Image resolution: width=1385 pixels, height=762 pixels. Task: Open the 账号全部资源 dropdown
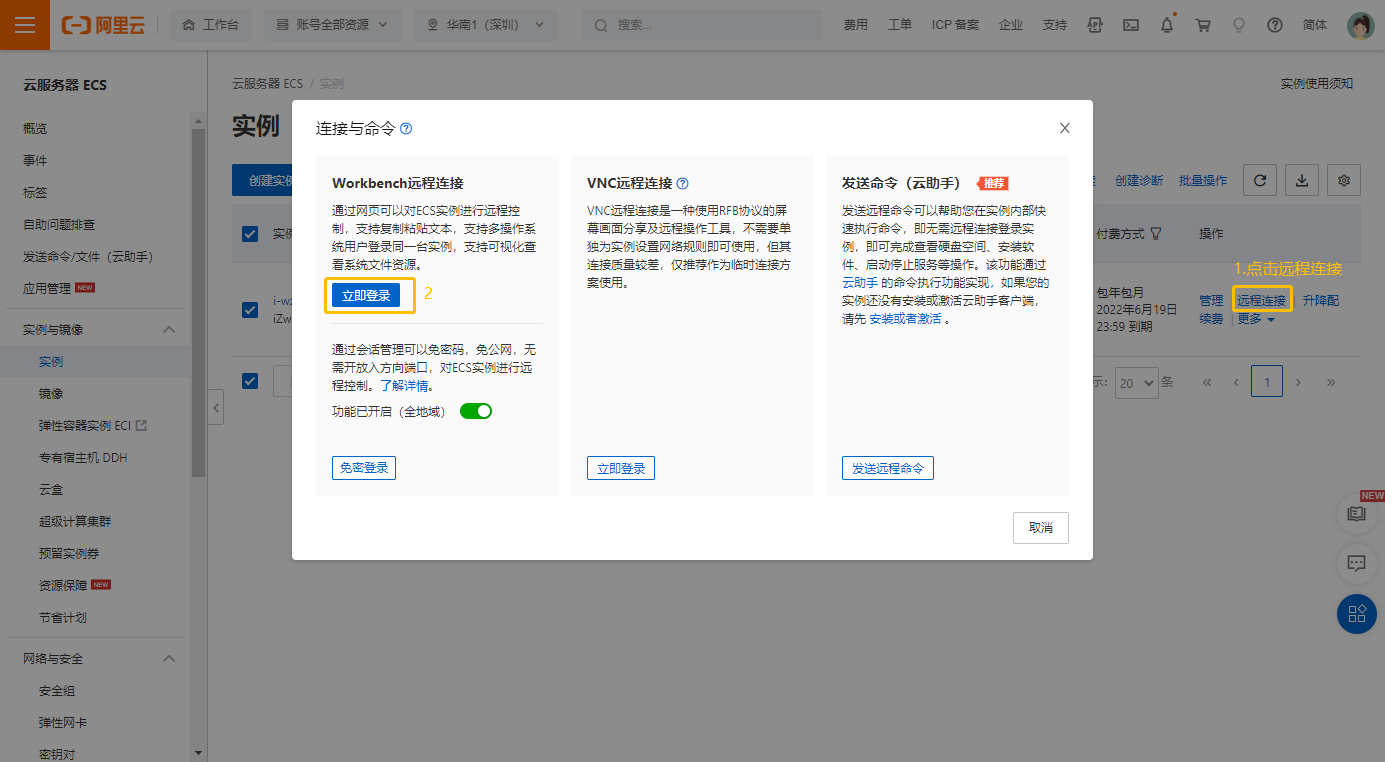point(333,25)
